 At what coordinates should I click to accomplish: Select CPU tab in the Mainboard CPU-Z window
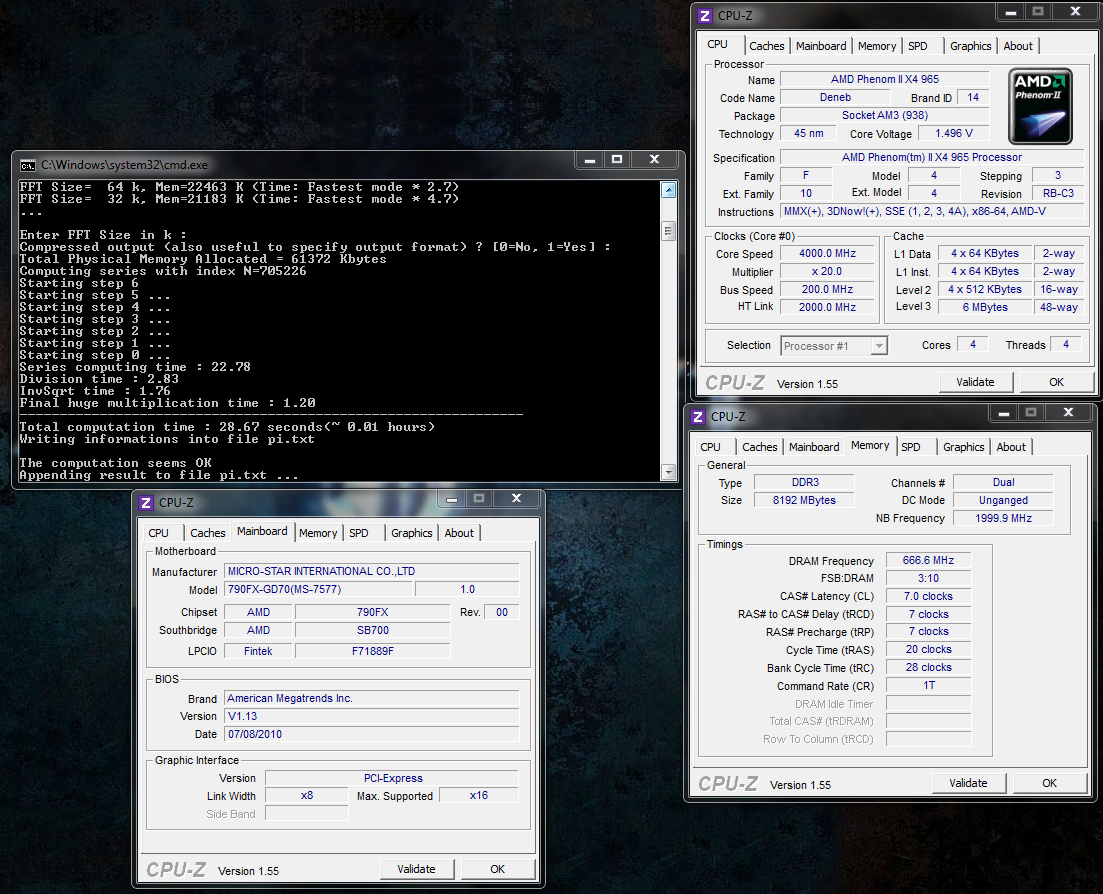(x=158, y=533)
